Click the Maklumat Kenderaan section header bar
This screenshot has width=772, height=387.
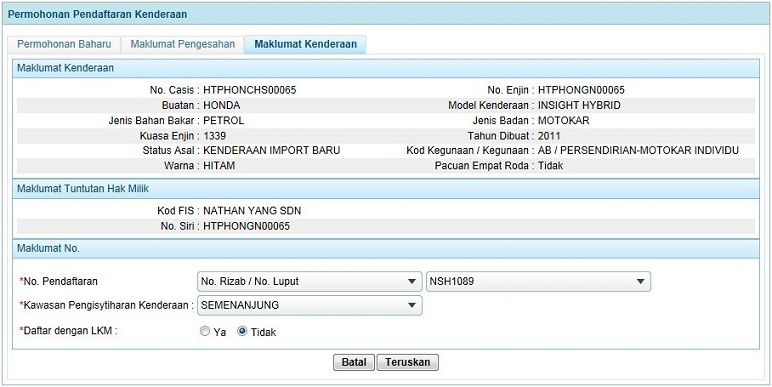coord(386,68)
